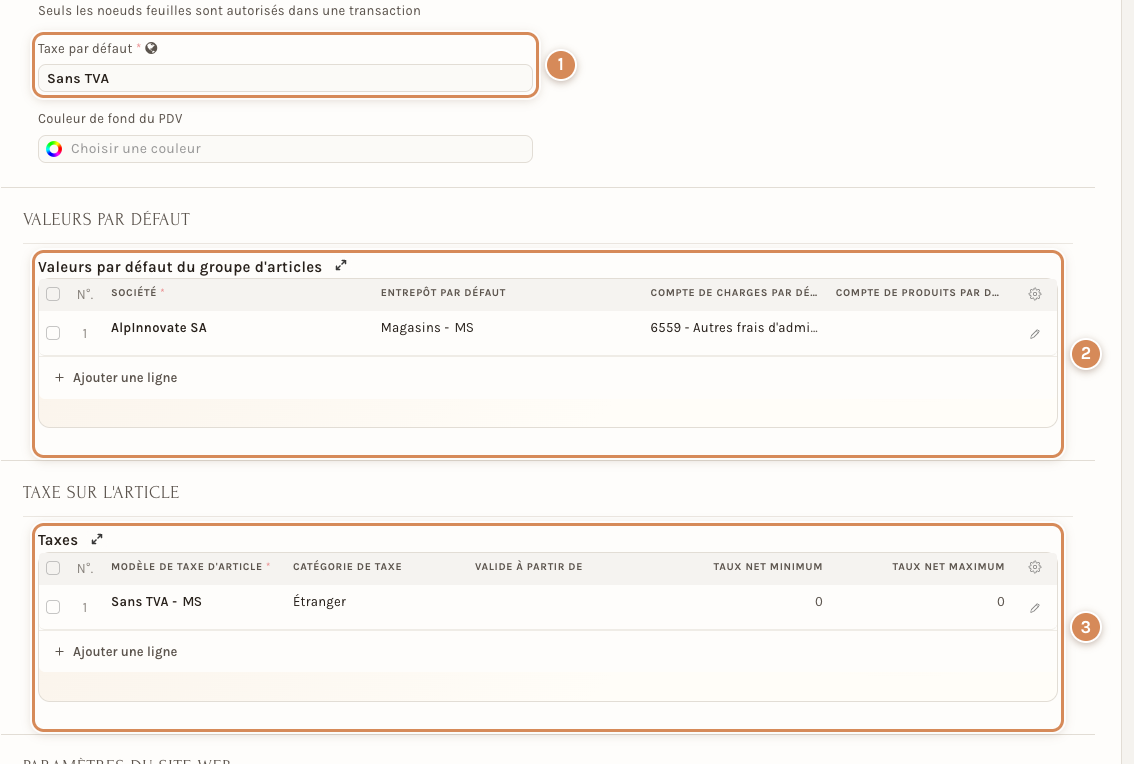Open column settings gear of the item group defaults table
The width and height of the screenshot is (1134, 764).
1035,294
